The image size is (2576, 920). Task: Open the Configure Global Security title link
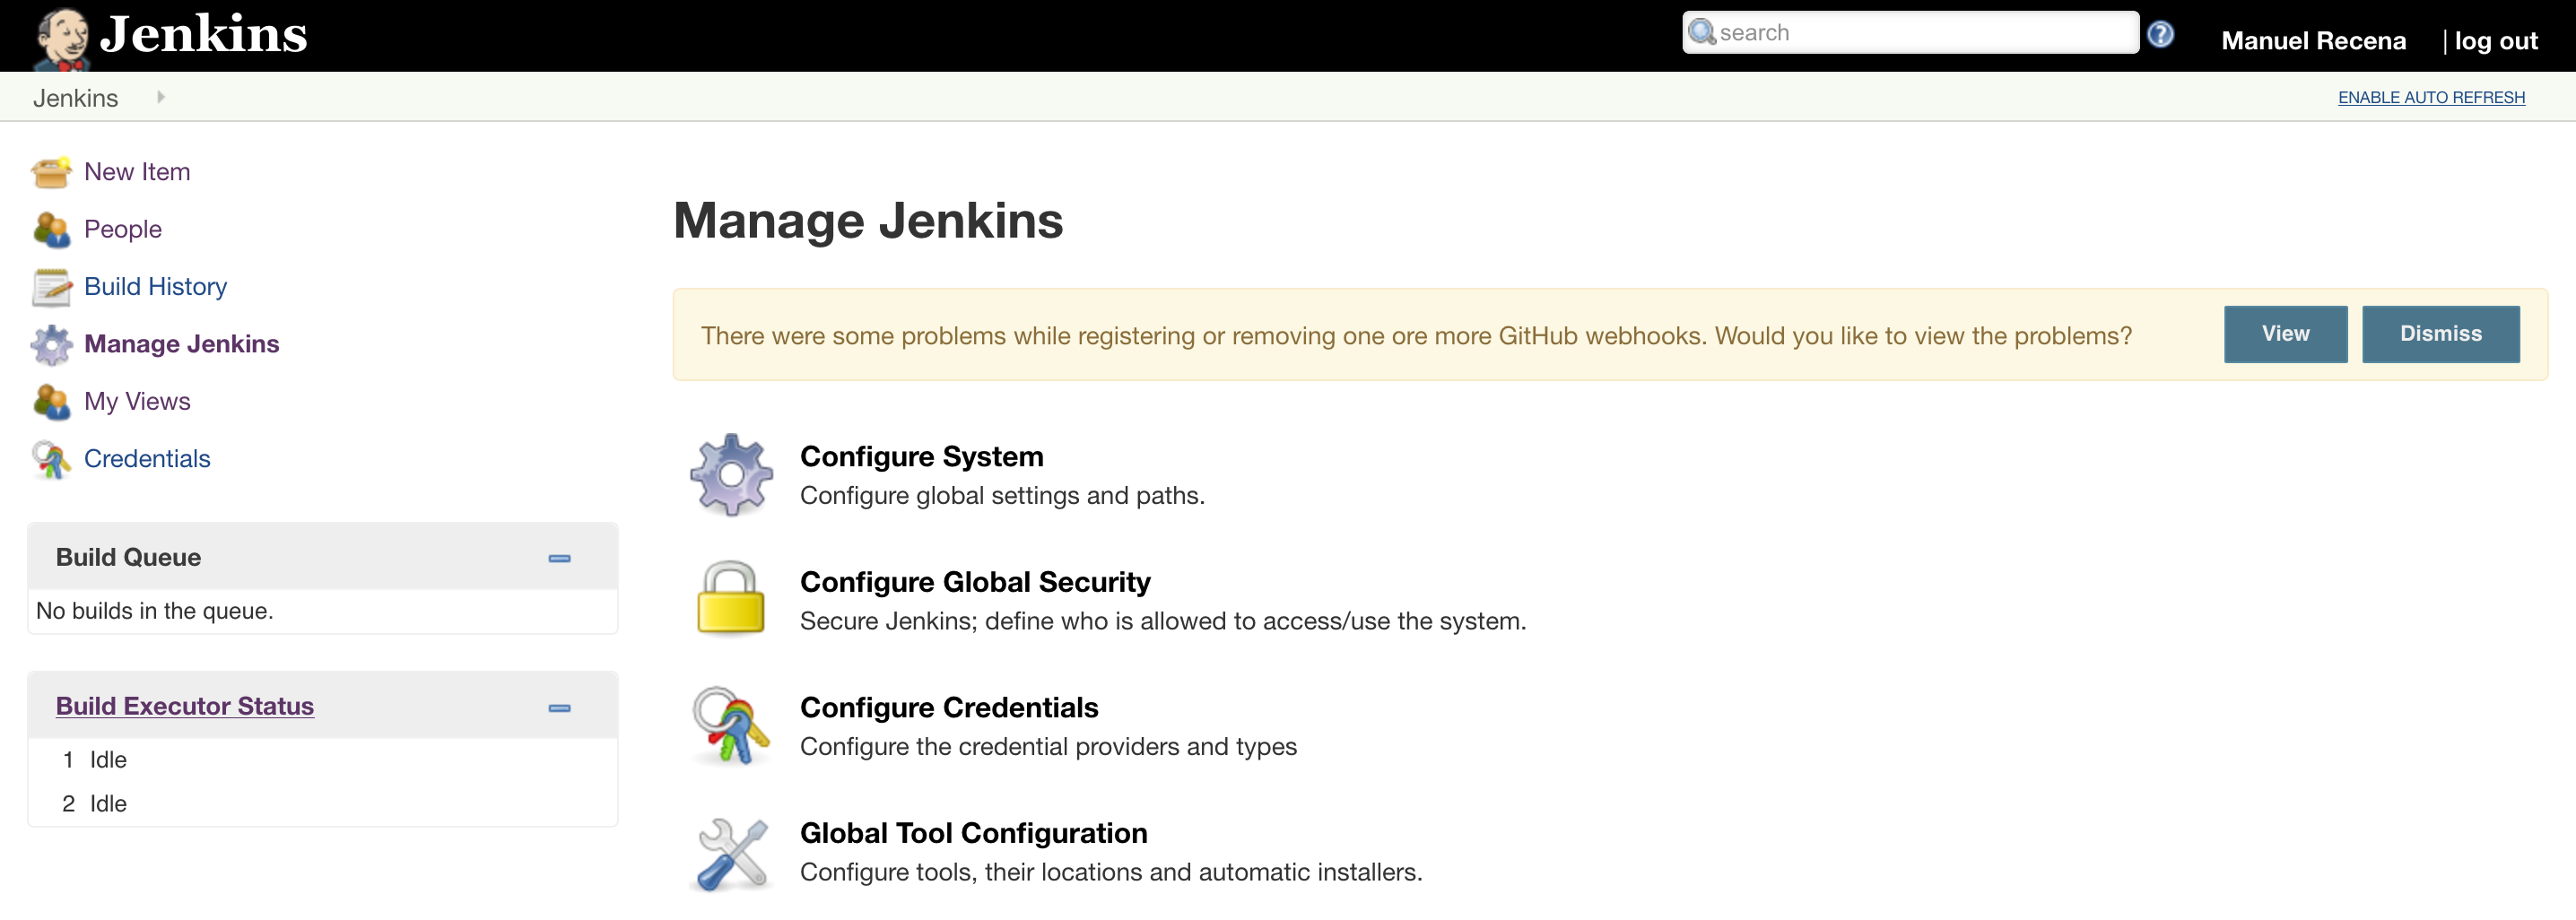[975, 582]
